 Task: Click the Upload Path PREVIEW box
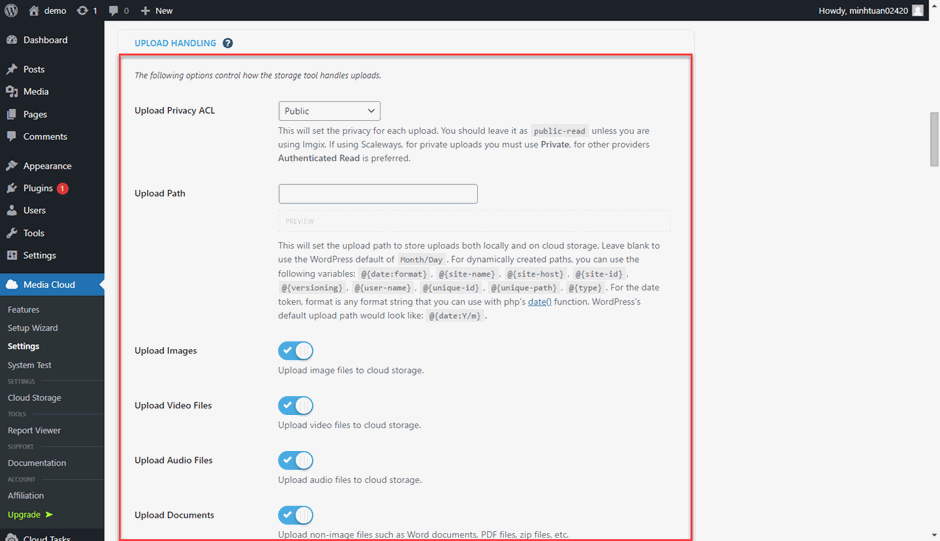click(474, 221)
